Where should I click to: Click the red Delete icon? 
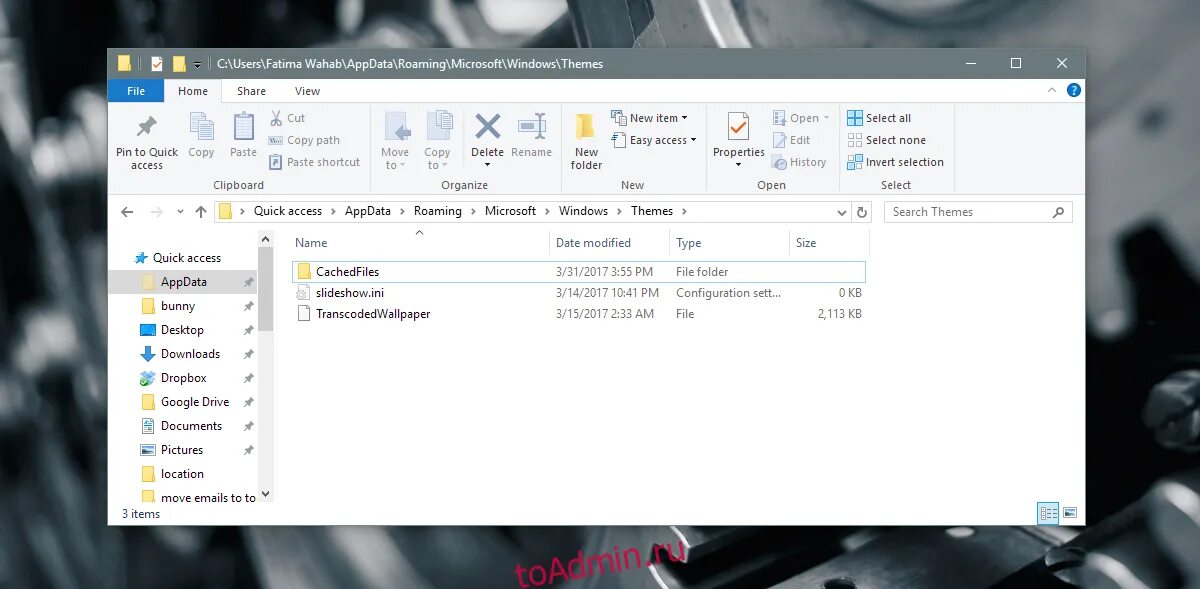click(487, 127)
